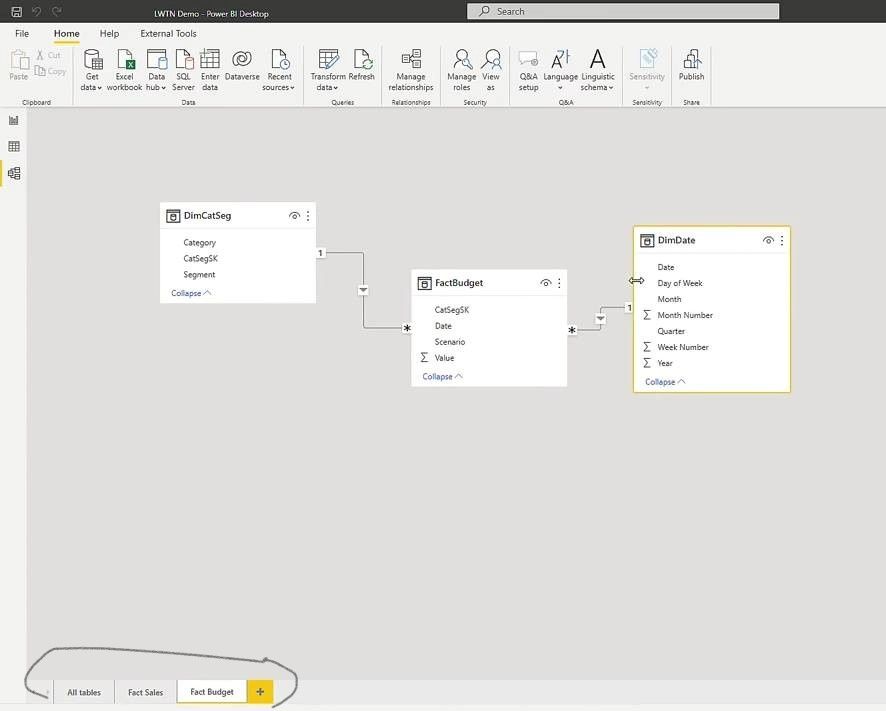Open the Dataverse connector
This screenshot has height=711, width=886.
point(242,65)
